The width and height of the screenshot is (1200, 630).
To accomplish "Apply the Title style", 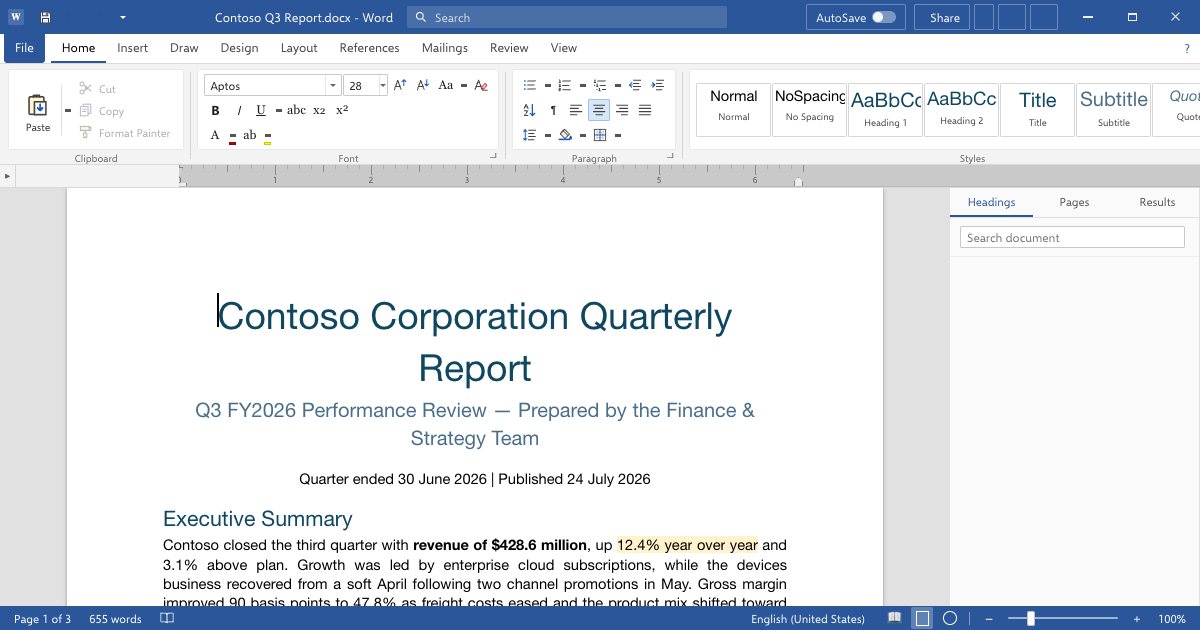I will coord(1038,110).
